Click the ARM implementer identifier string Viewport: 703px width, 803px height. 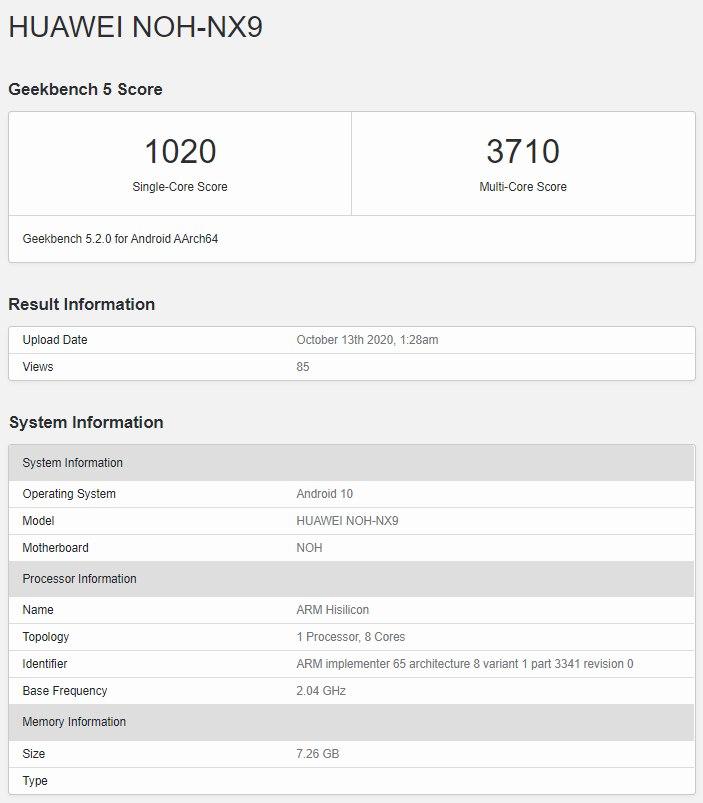coord(465,664)
